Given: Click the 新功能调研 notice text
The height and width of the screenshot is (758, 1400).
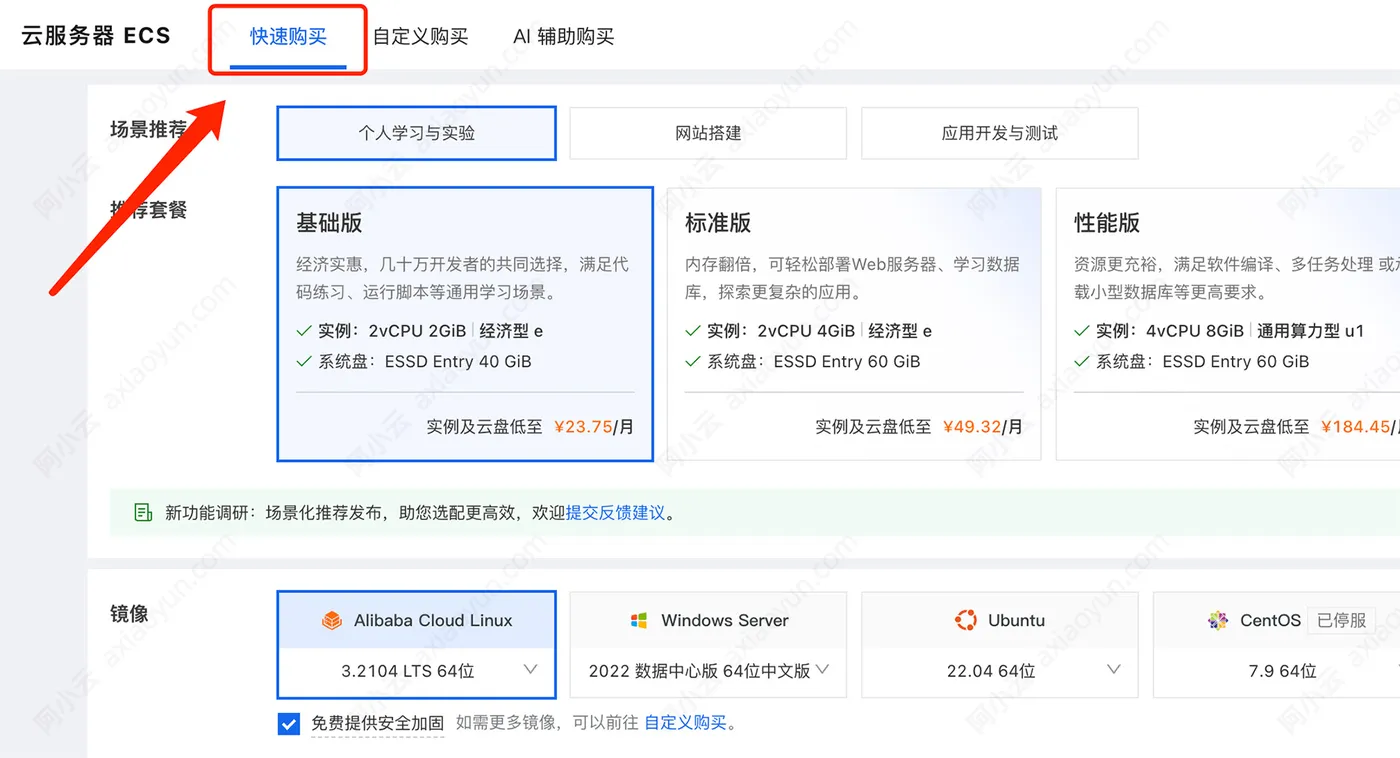Looking at the screenshot, I should pyautogui.click(x=421, y=513).
